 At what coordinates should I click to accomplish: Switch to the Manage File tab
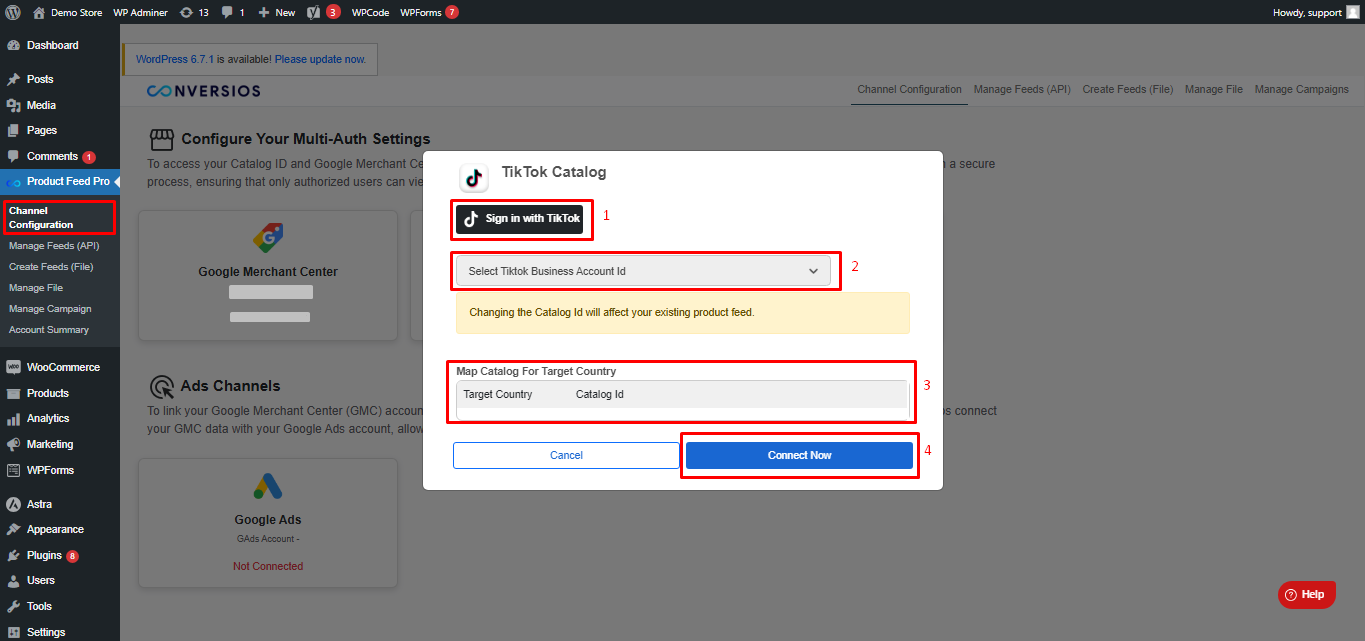pos(1214,89)
